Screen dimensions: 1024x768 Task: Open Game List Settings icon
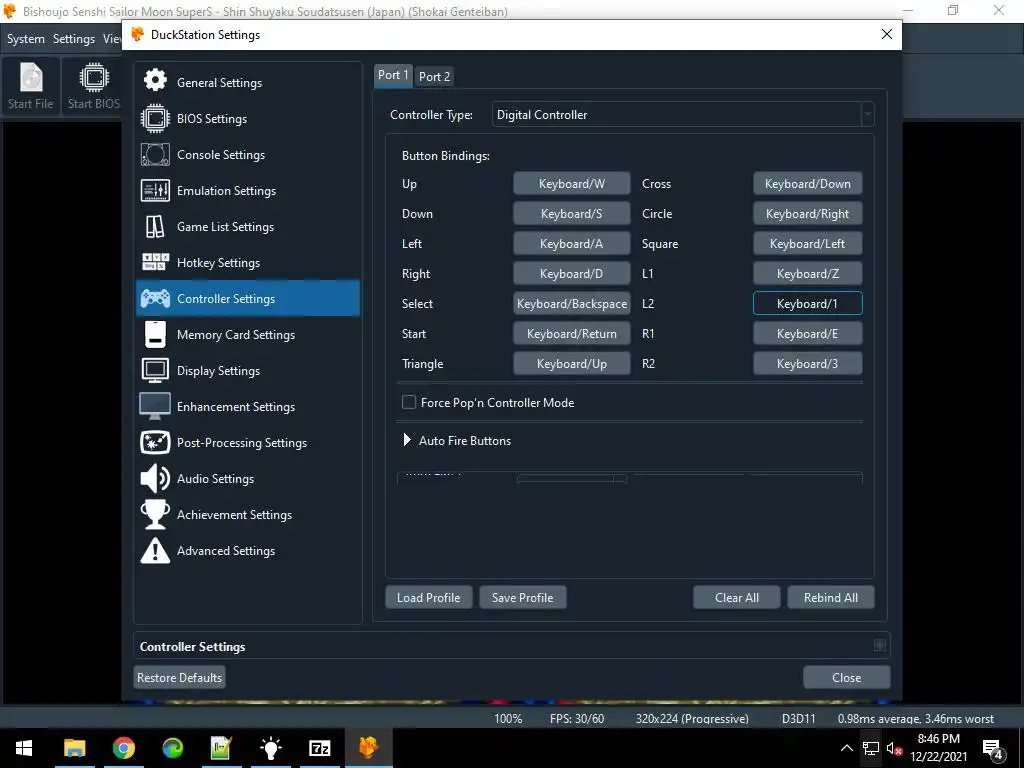(155, 227)
